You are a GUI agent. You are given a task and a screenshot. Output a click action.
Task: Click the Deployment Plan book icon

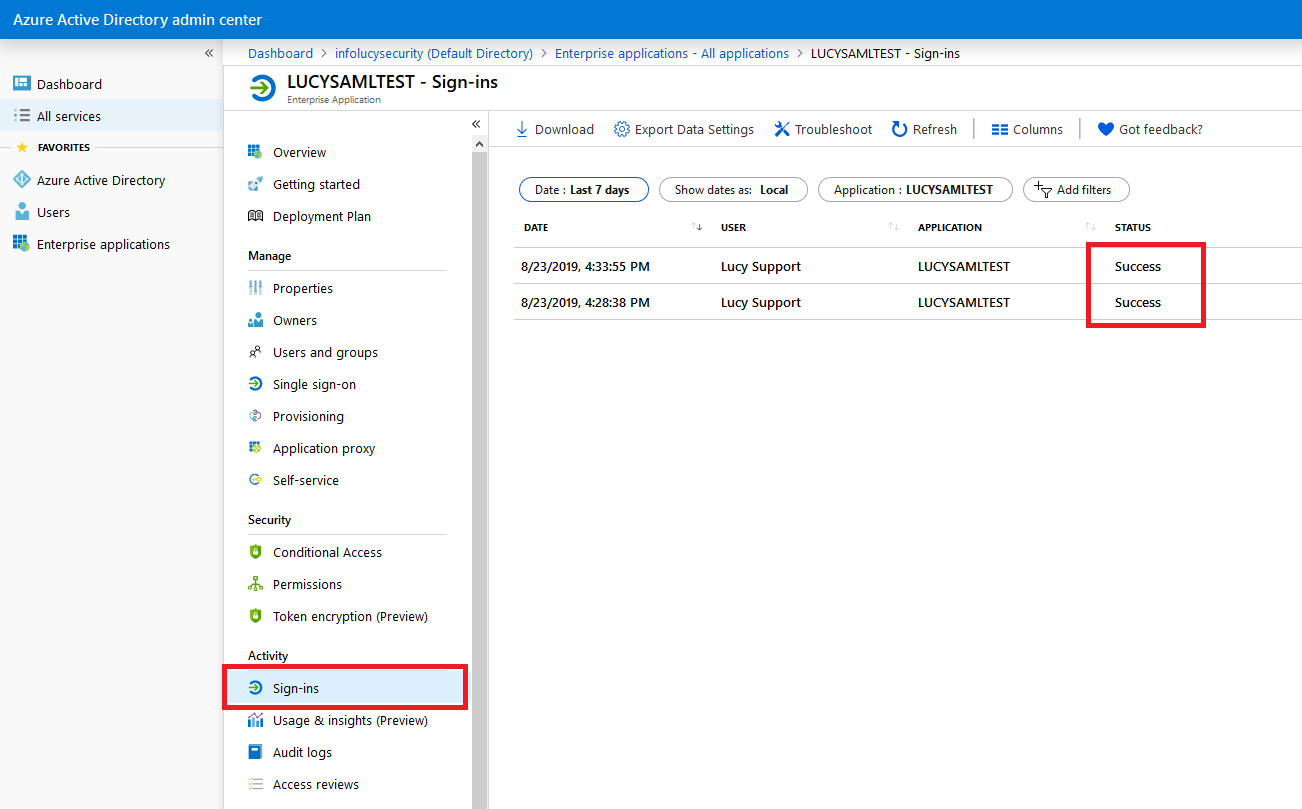coord(255,216)
